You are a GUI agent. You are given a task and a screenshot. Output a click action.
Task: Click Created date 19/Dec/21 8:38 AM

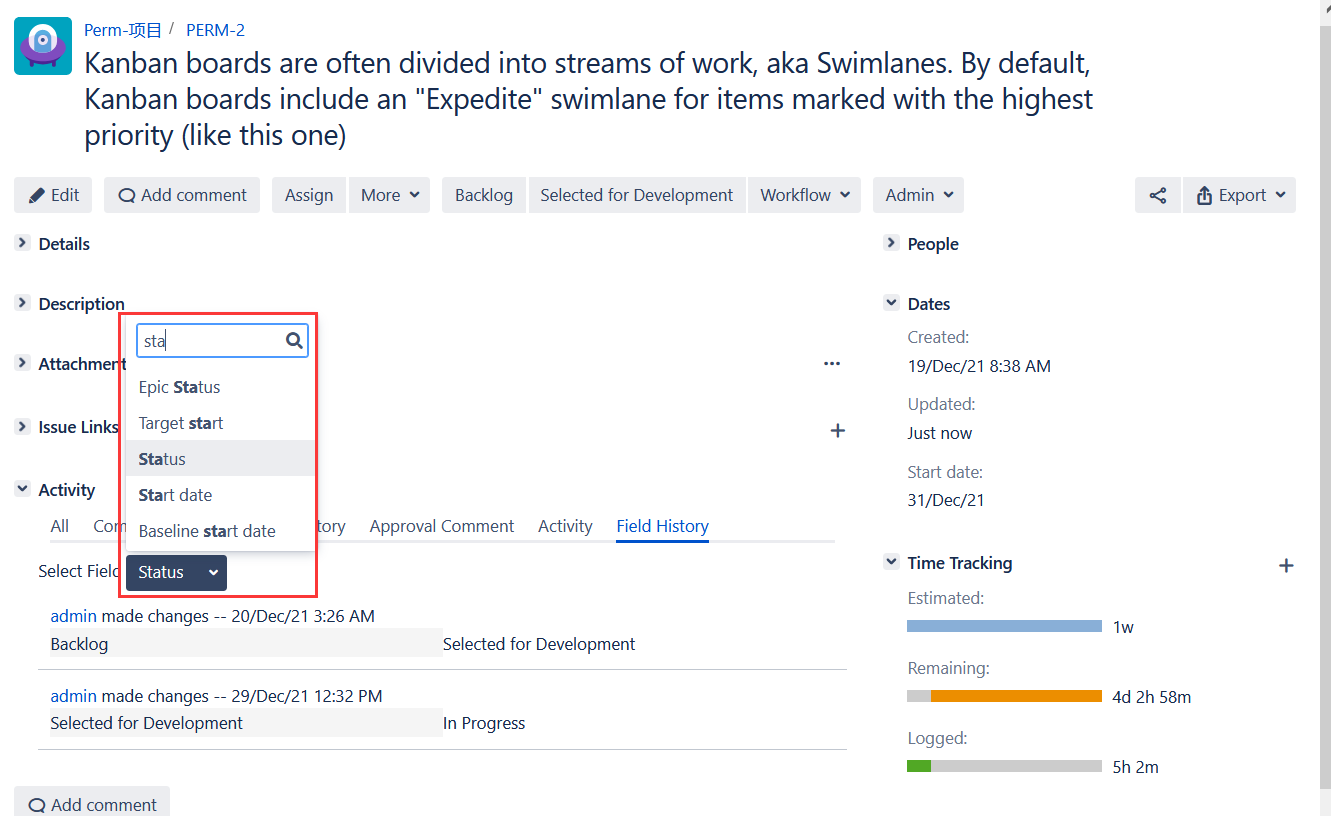click(x=979, y=366)
